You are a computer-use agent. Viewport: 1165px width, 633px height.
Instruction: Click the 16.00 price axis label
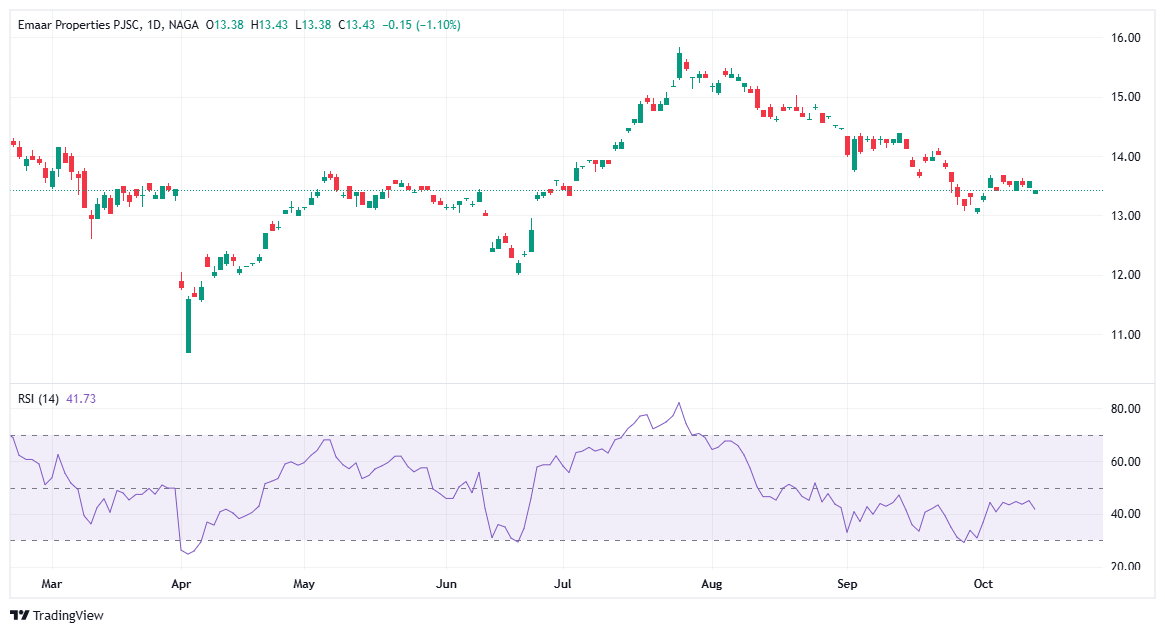[1127, 38]
